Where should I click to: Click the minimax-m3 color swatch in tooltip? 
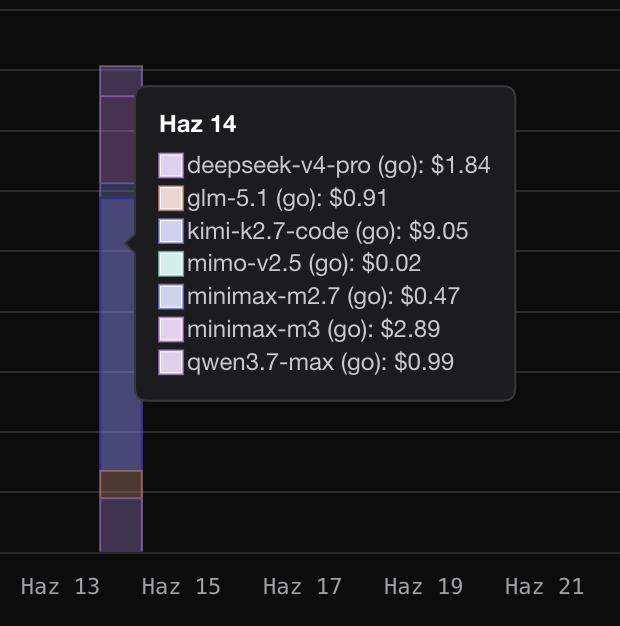171,329
